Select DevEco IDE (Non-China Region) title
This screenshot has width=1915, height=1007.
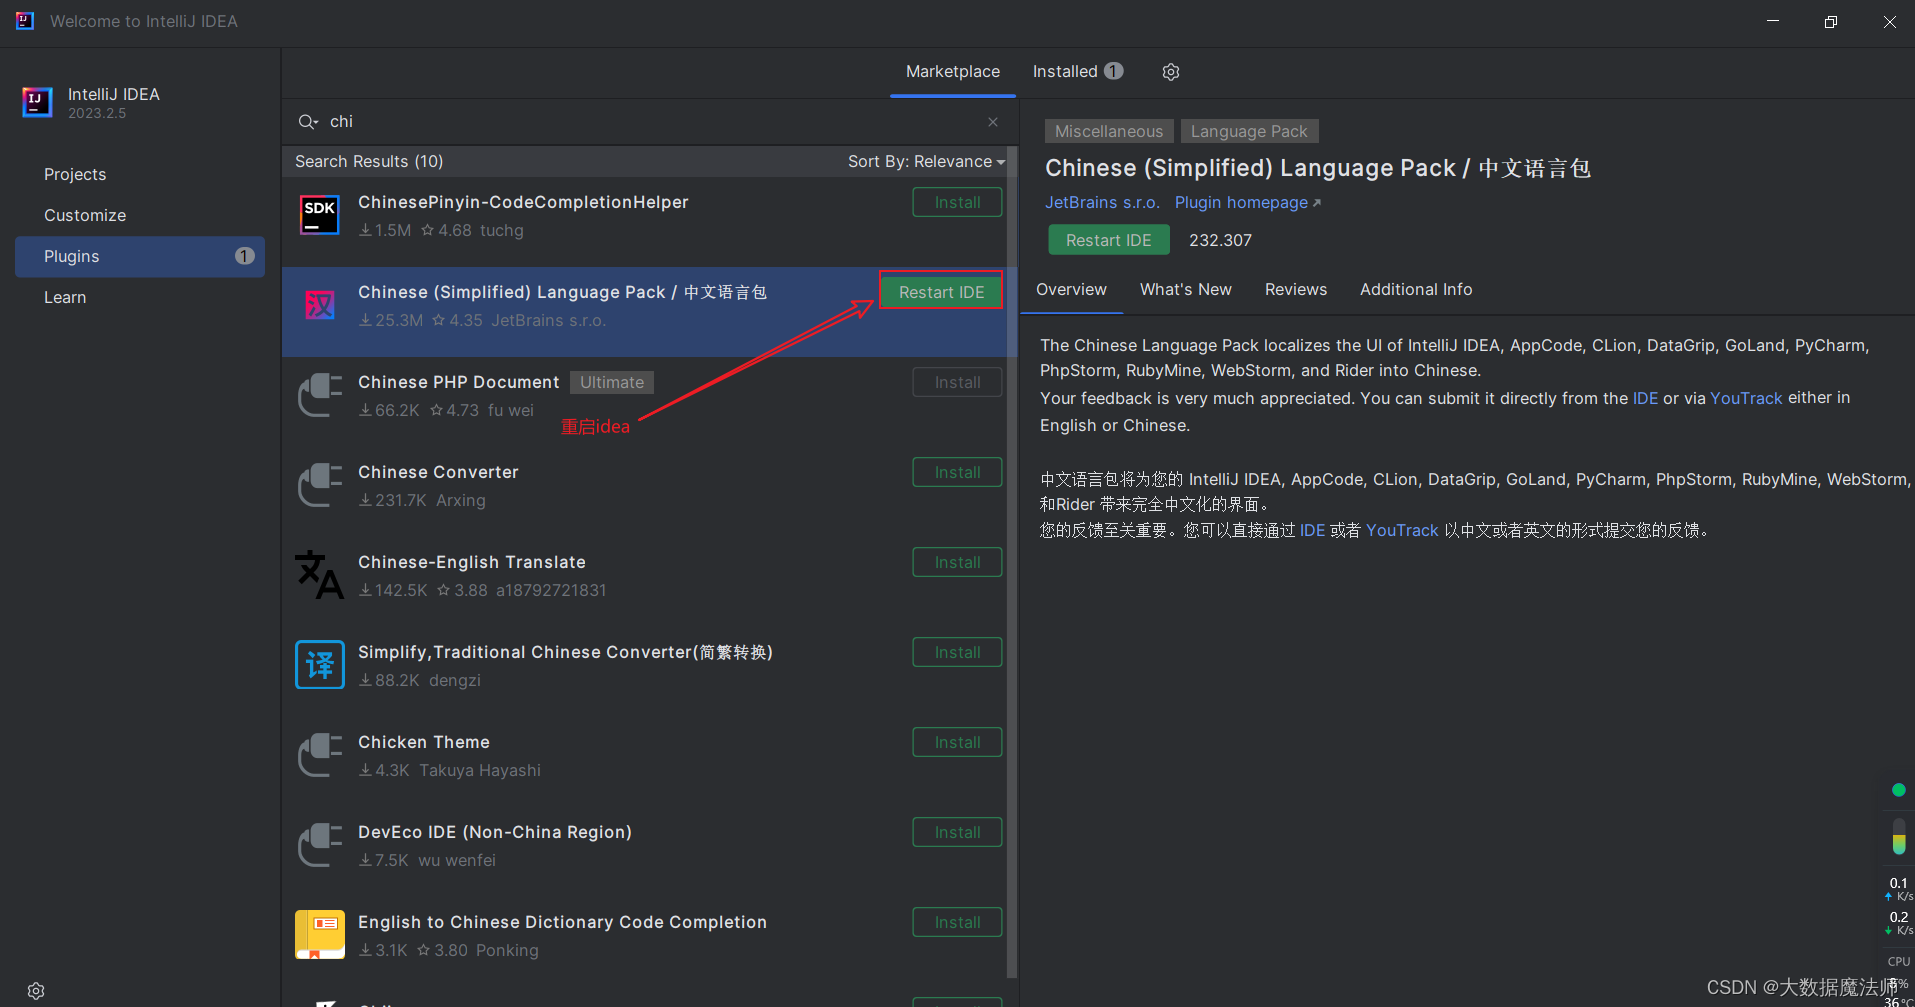pos(495,832)
